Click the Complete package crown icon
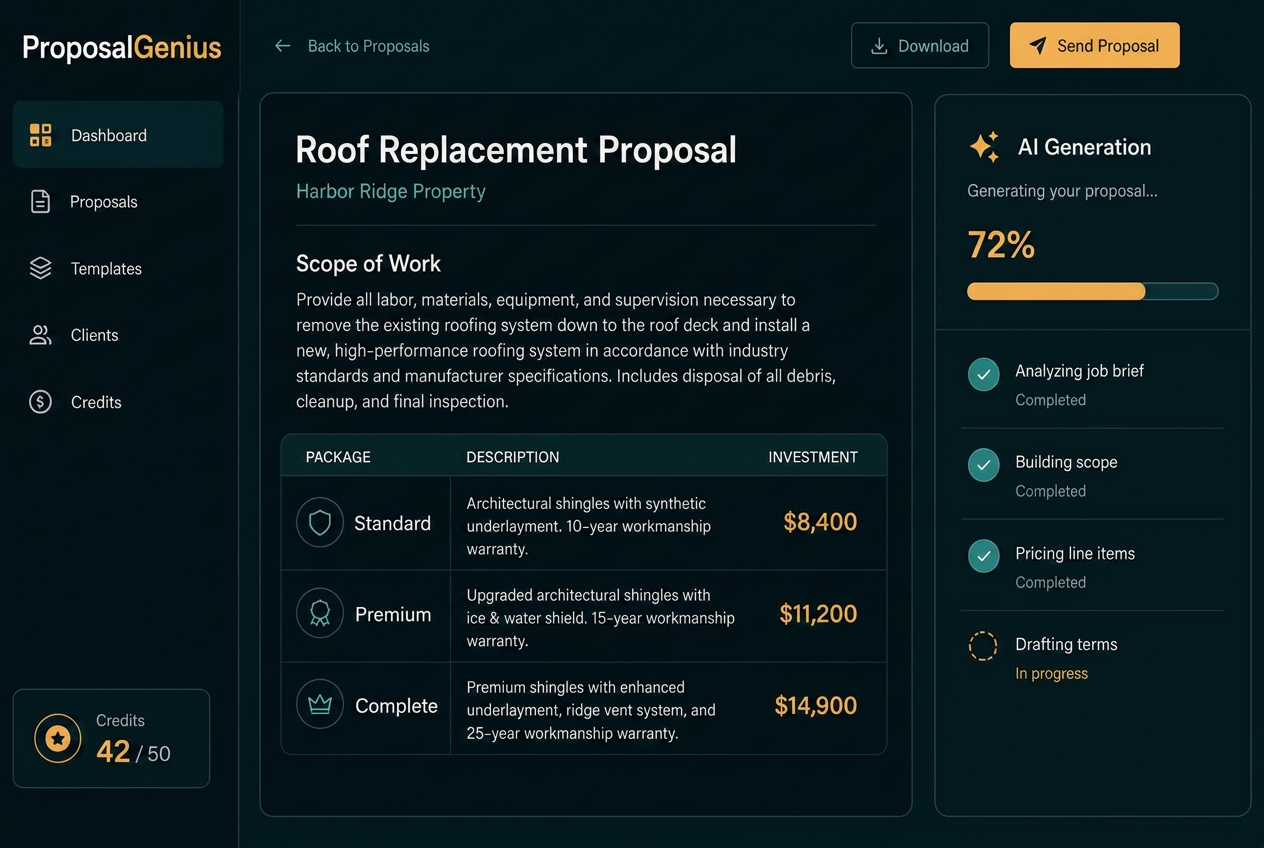Screen dimensions: 1264x848 pyautogui.click(x=320, y=705)
